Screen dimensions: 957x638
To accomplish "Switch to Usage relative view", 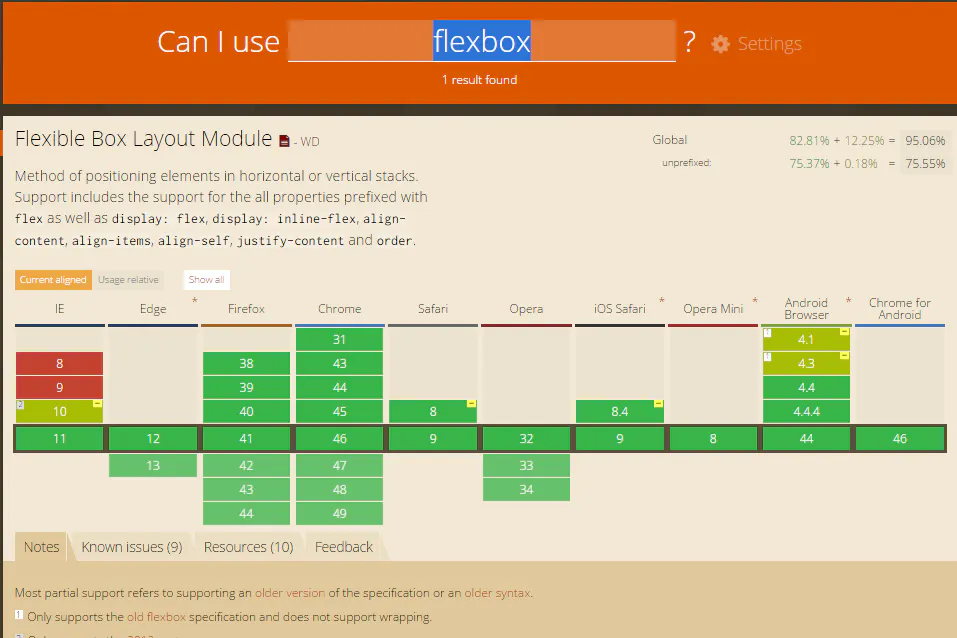I will point(128,280).
